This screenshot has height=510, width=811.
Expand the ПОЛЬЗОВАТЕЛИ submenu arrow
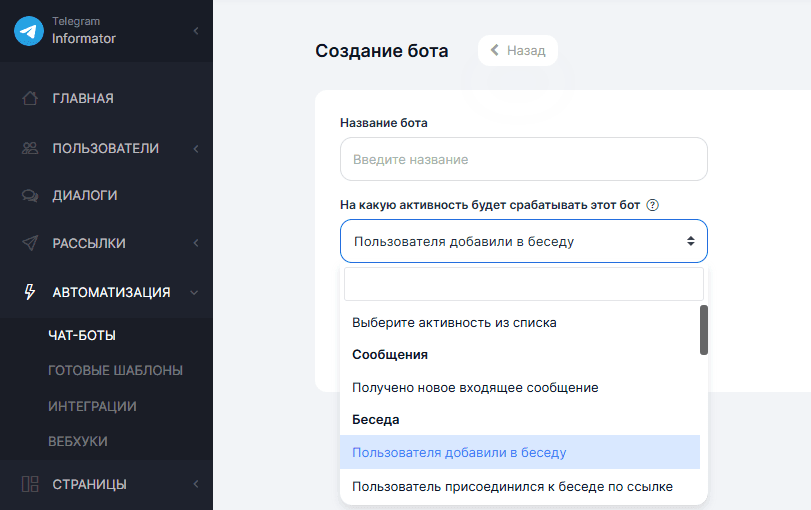click(196, 149)
